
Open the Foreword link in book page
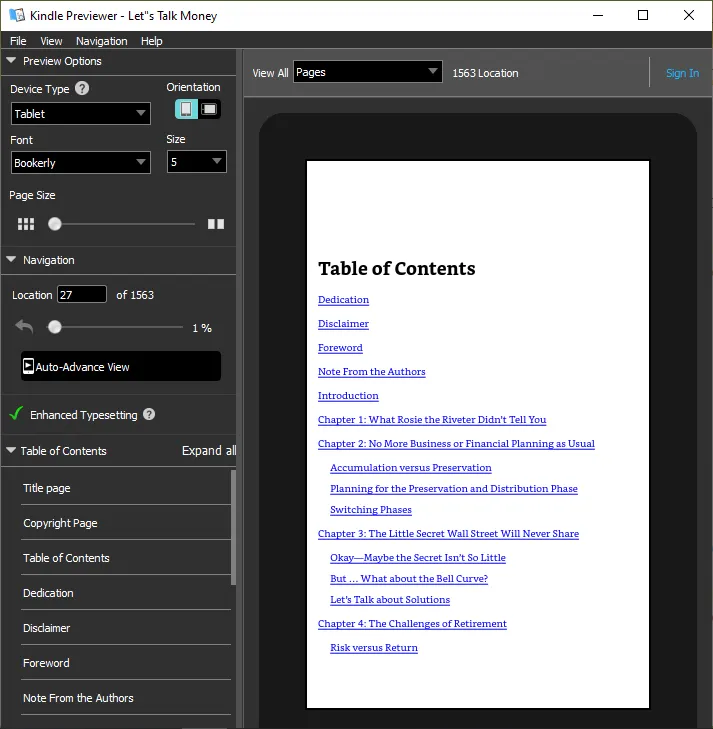tap(340, 348)
